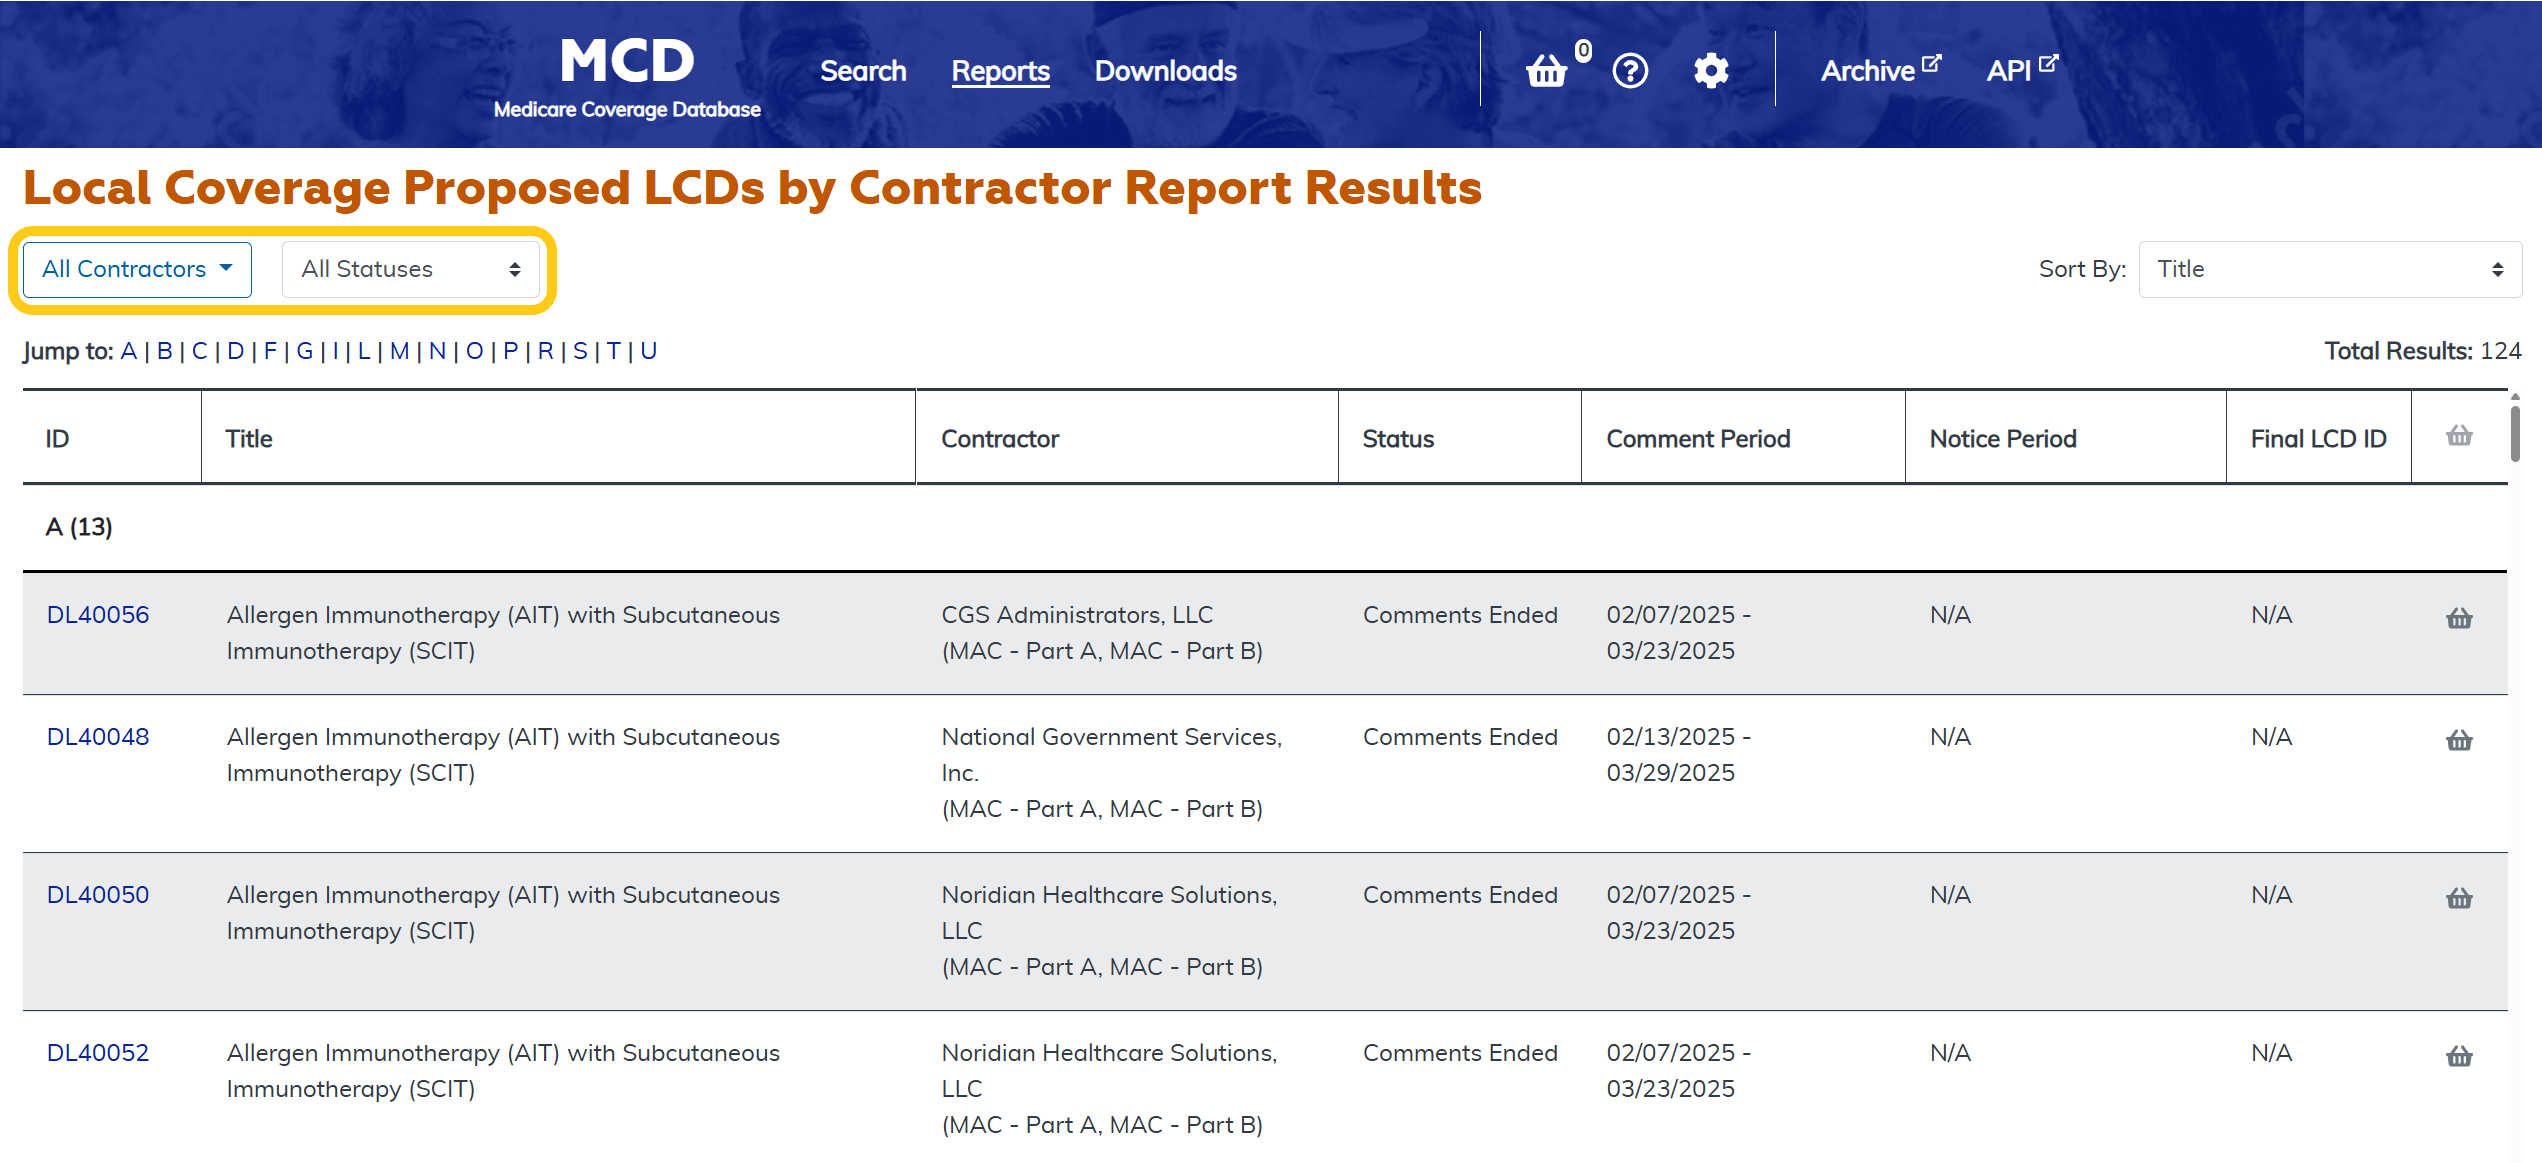
Task: Add DL40050 row to basket
Action: click(x=2459, y=898)
